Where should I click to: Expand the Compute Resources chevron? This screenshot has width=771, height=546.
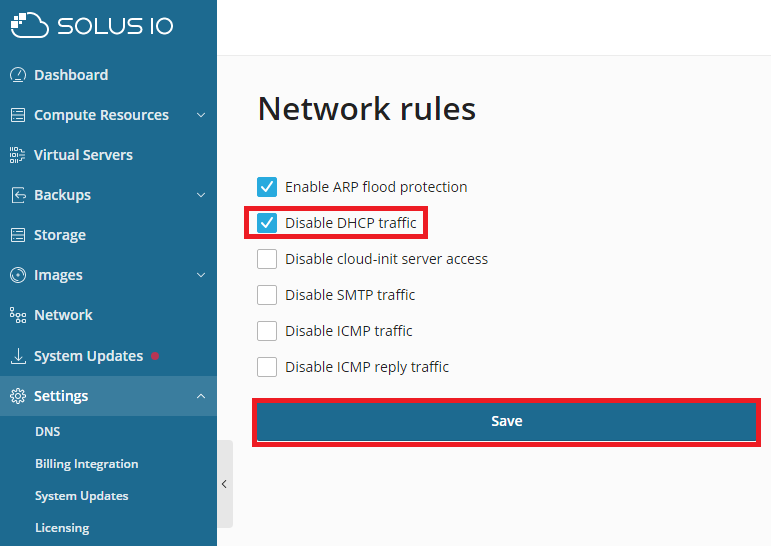[201, 115]
